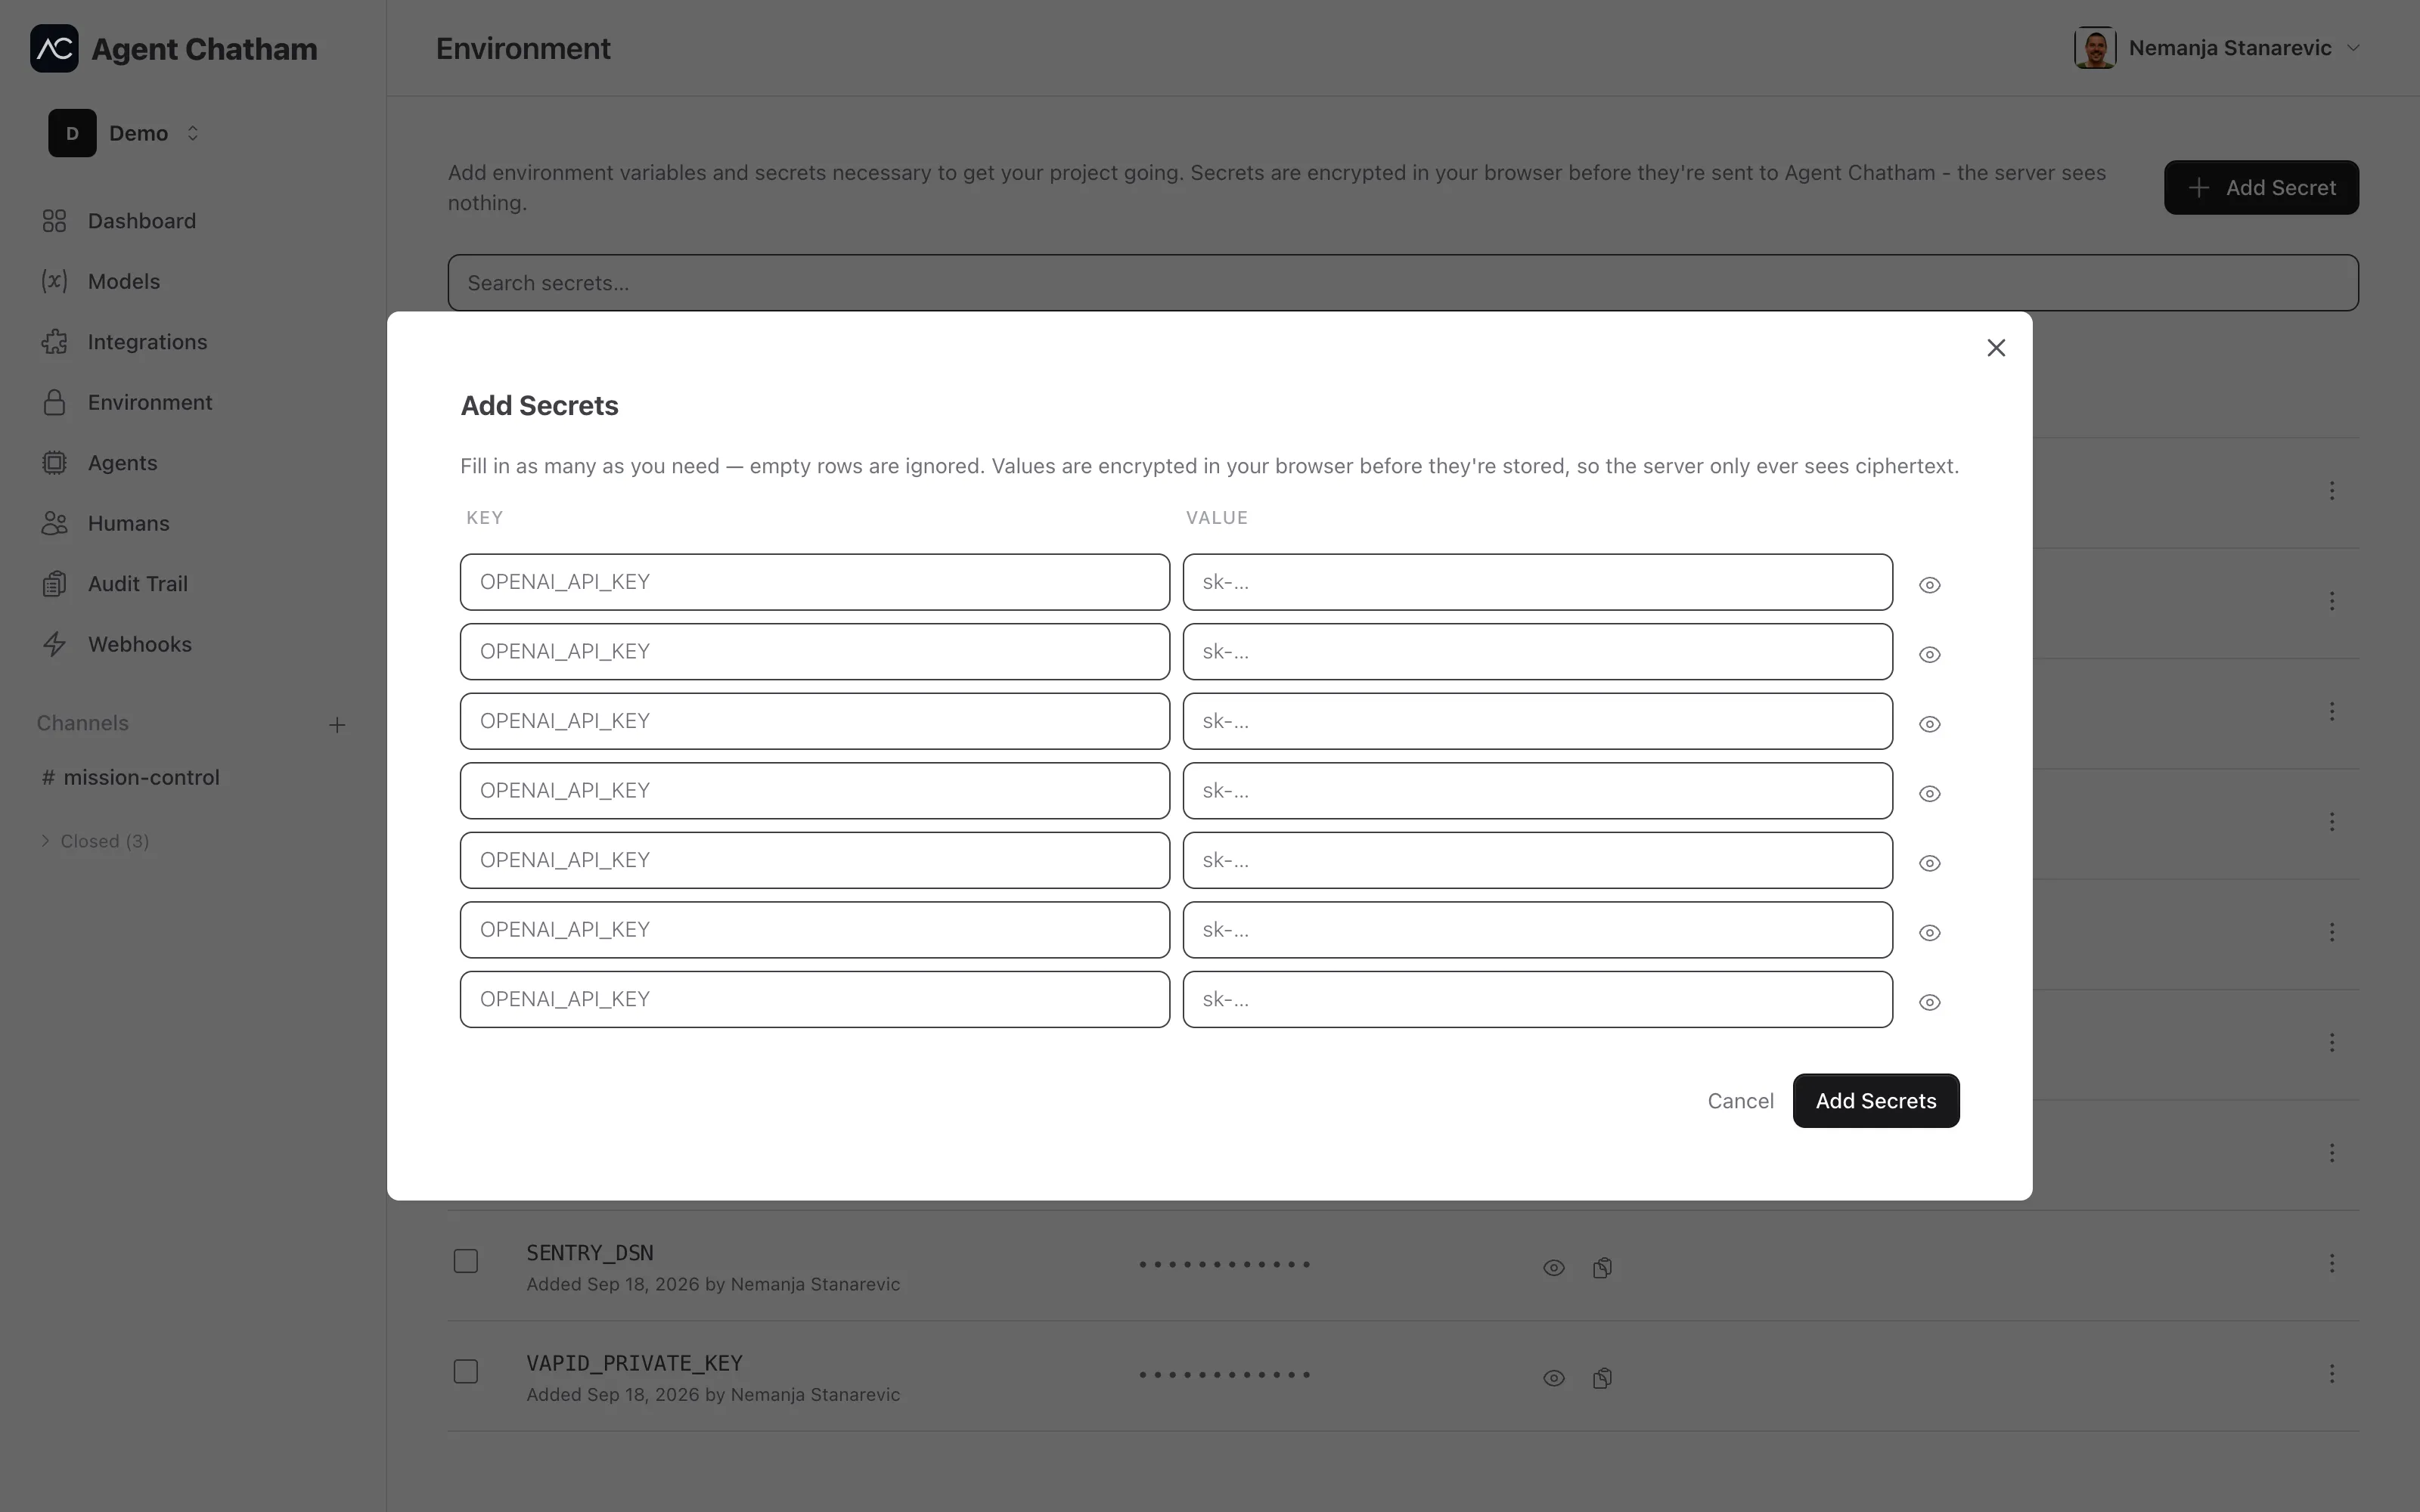
Task: Open the VAPID_PRIVATE_KEY row options menu
Action: (x=2331, y=1373)
